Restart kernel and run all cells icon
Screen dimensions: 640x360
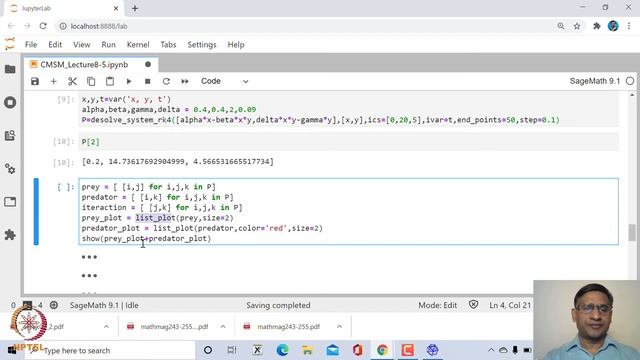coord(185,81)
